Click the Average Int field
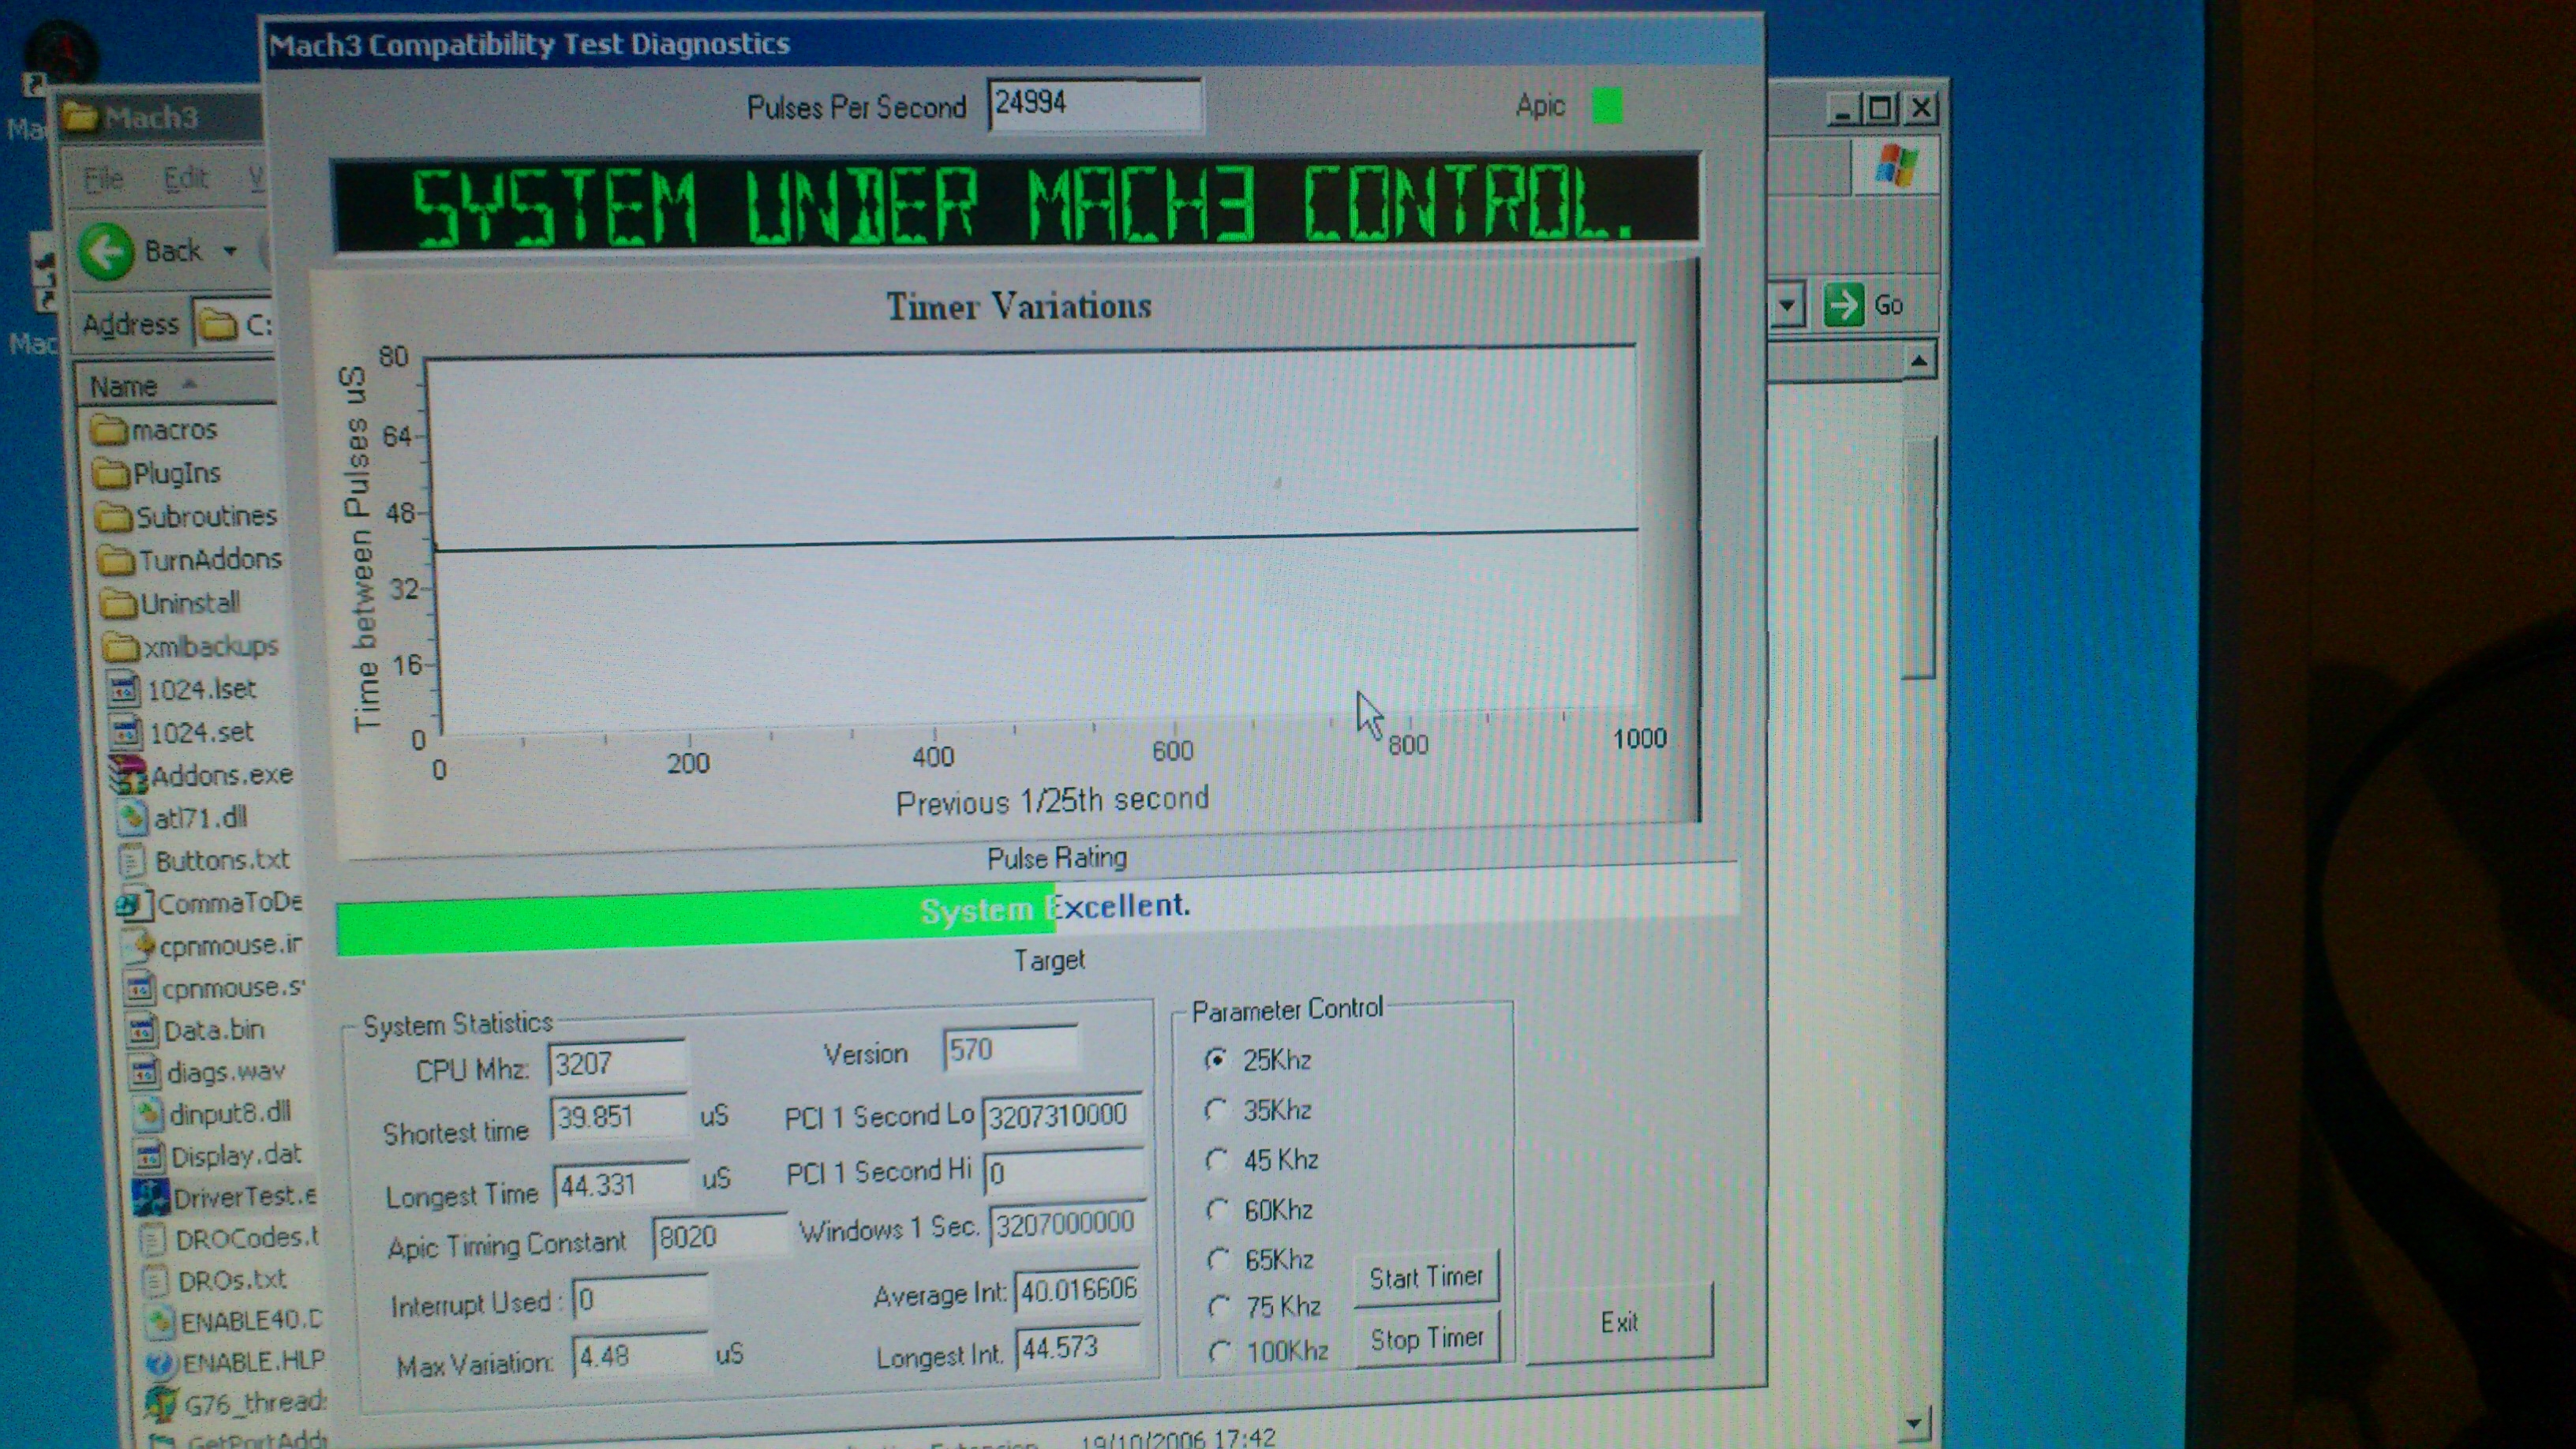Screen dimensions: 2576x1449 coord(1078,1291)
